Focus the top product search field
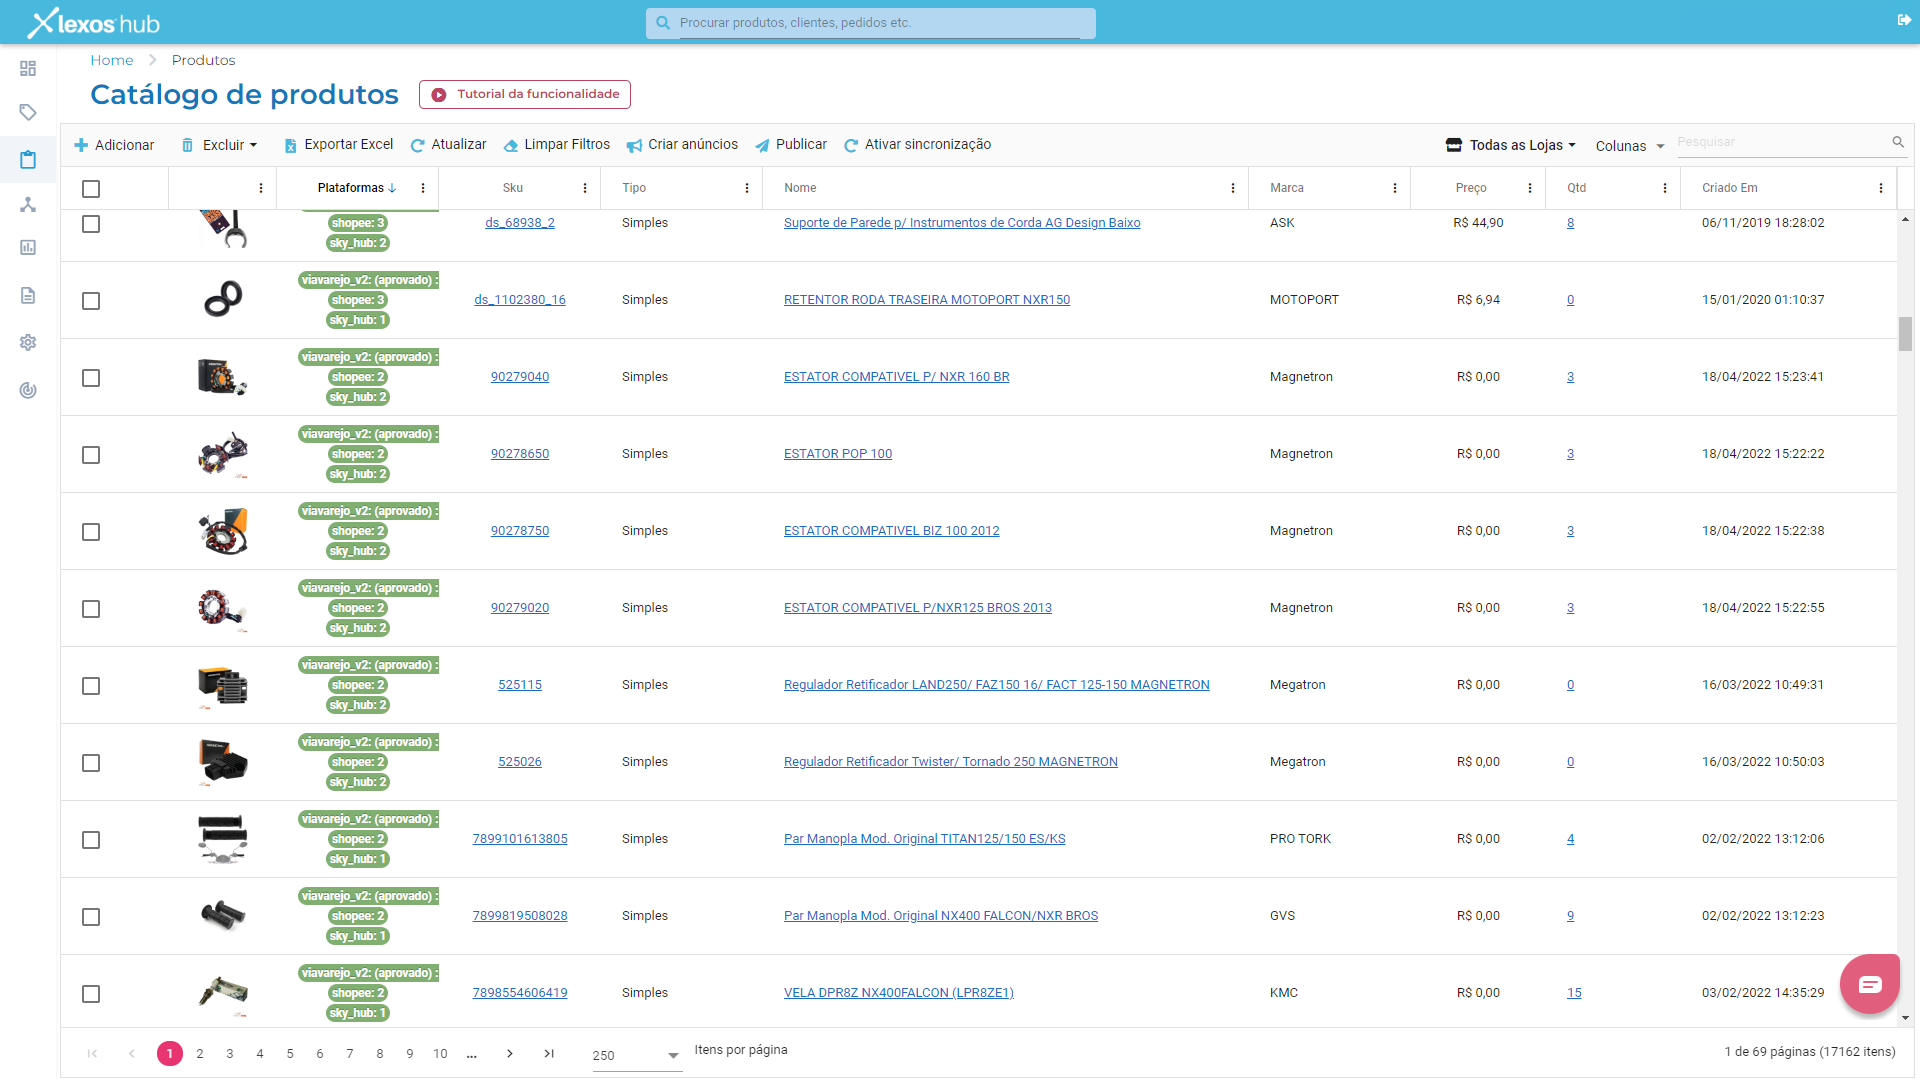The height and width of the screenshot is (1079, 1920). point(880,23)
